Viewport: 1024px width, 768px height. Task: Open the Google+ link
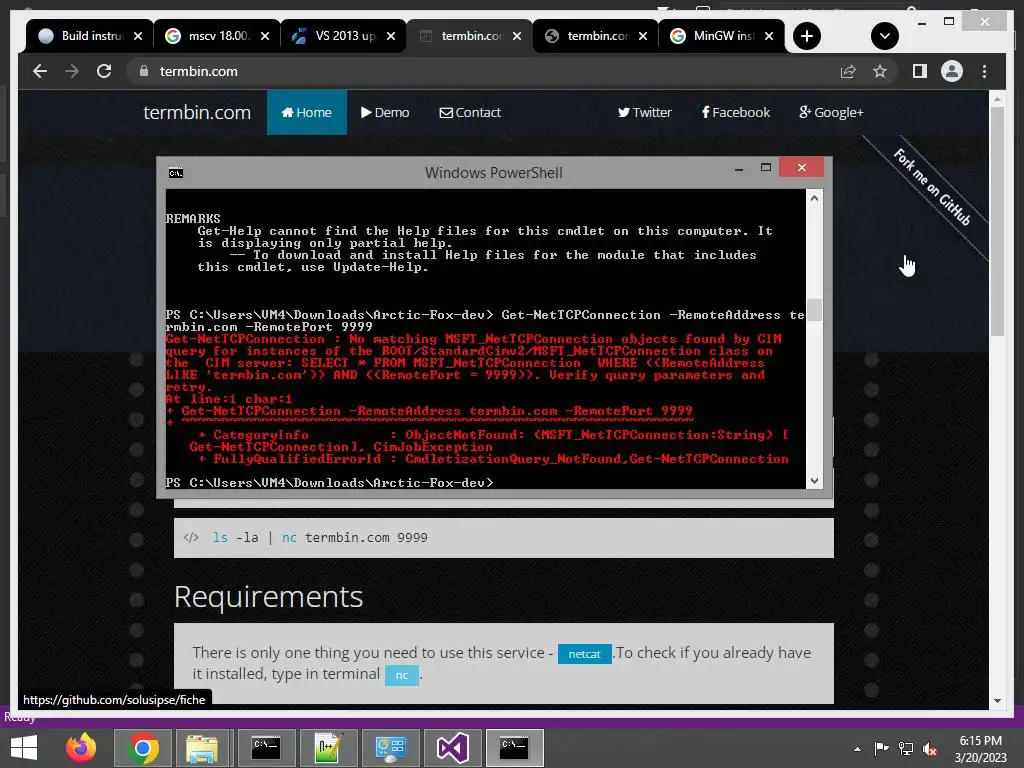(831, 112)
